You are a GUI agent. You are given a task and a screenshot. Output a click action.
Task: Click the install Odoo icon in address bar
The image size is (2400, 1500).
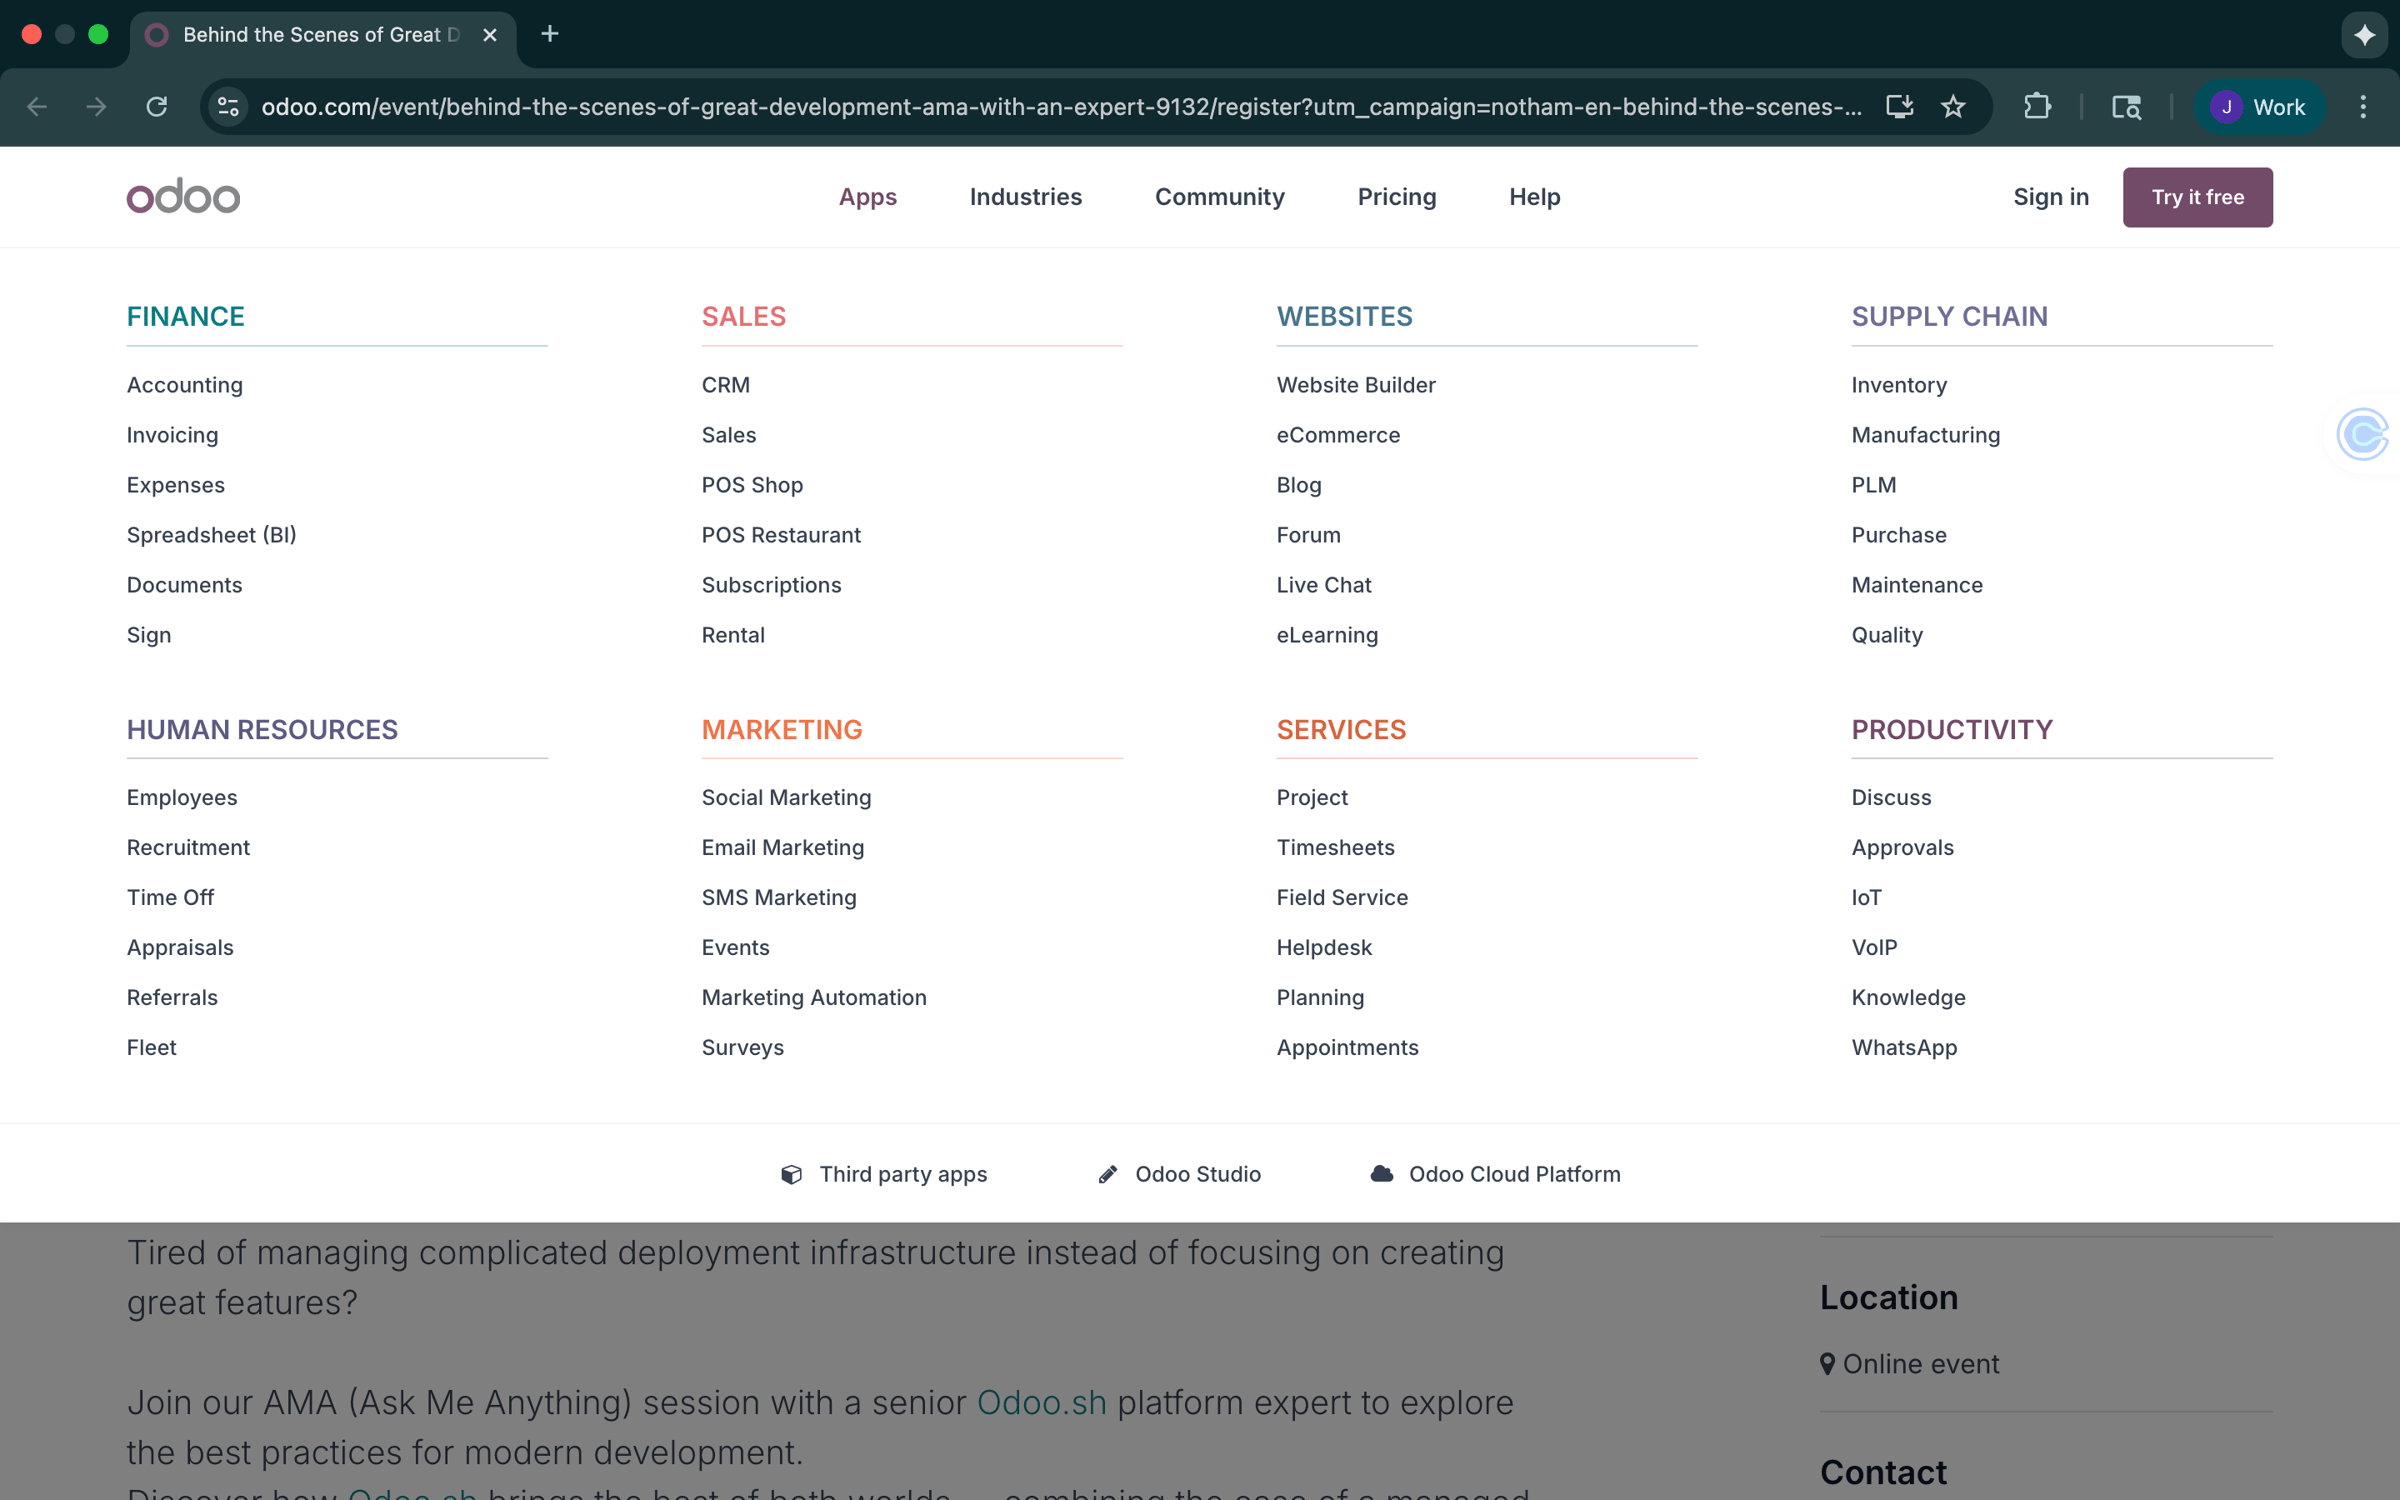pyautogui.click(x=1899, y=106)
